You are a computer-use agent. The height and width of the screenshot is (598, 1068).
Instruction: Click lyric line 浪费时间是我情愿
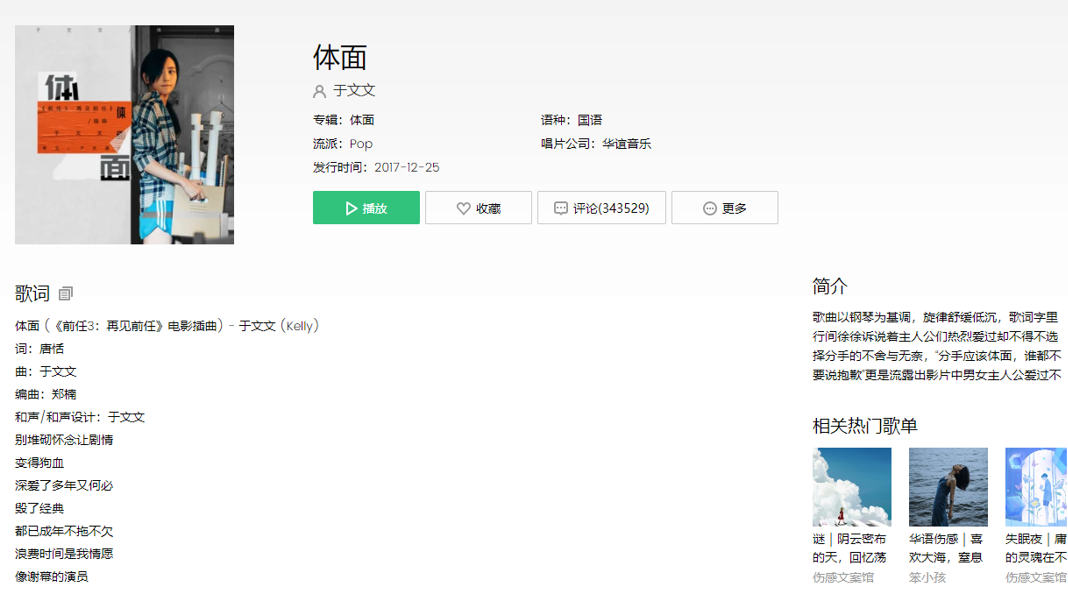pyautogui.click(x=64, y=554)
